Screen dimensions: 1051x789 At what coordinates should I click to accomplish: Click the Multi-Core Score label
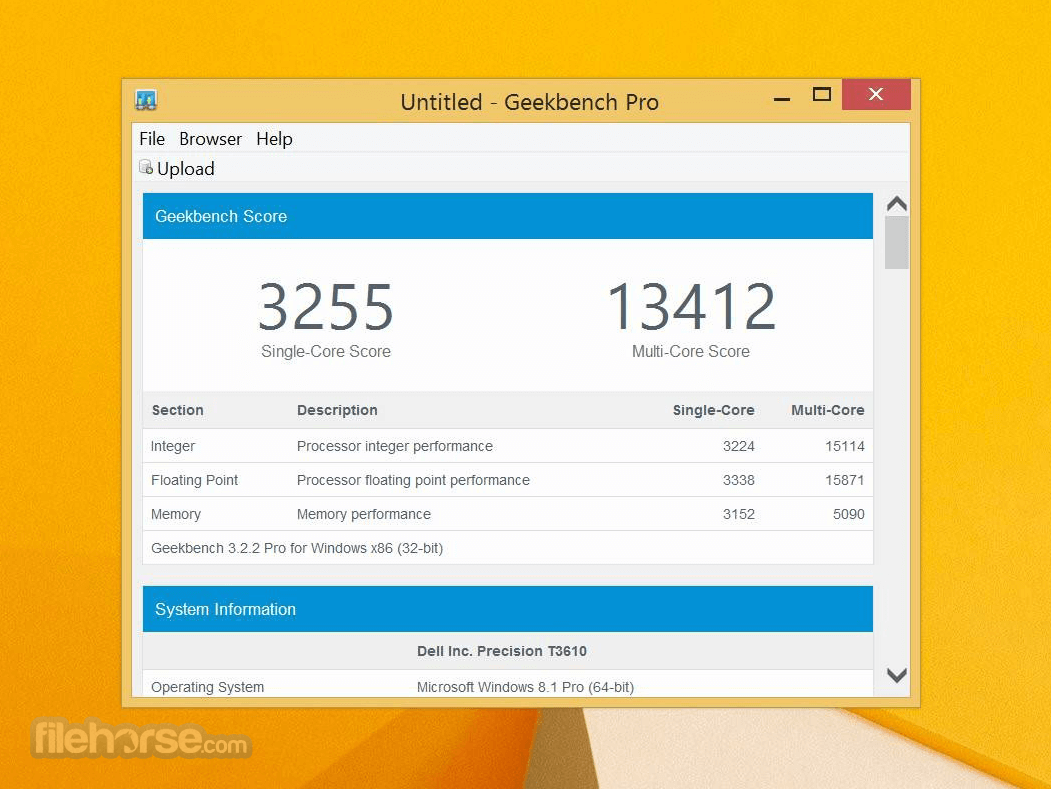(x=691, y=351)
